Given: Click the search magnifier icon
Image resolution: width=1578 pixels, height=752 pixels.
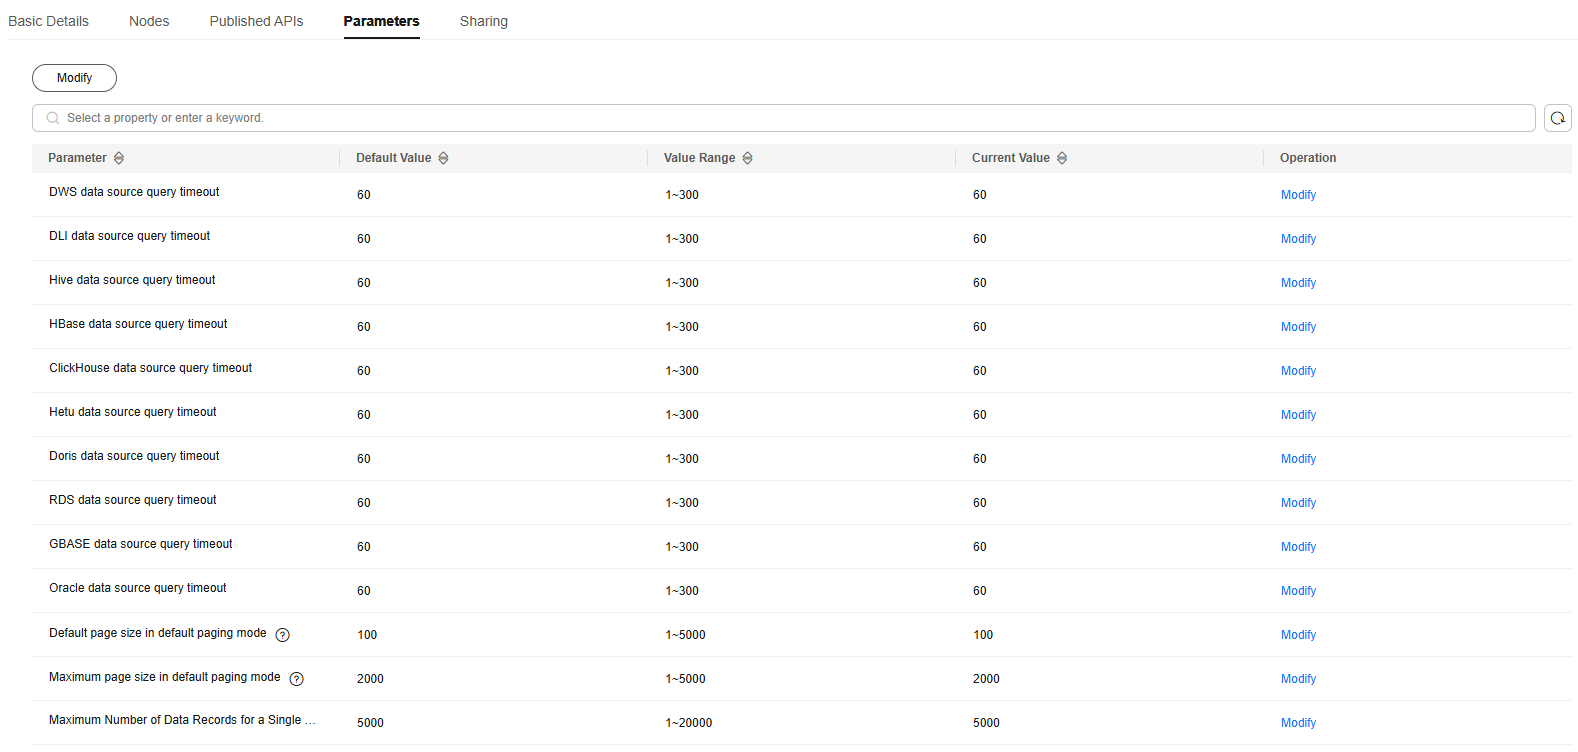Looking at the screenshot, I should [x=53, y=118].
